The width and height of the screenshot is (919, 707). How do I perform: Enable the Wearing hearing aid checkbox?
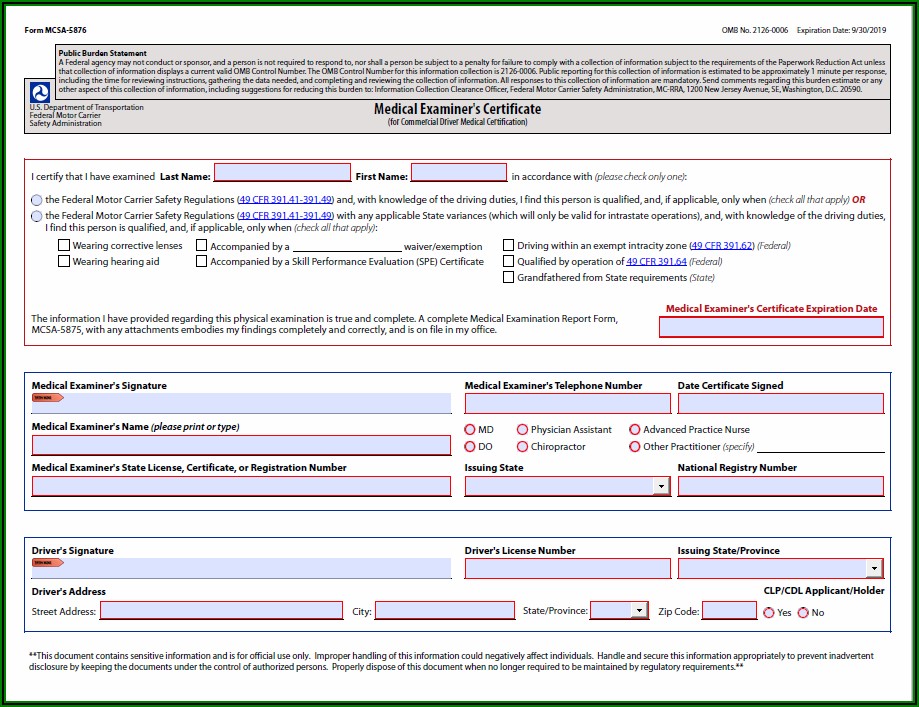pyautogui.click(x=64, y=261)
